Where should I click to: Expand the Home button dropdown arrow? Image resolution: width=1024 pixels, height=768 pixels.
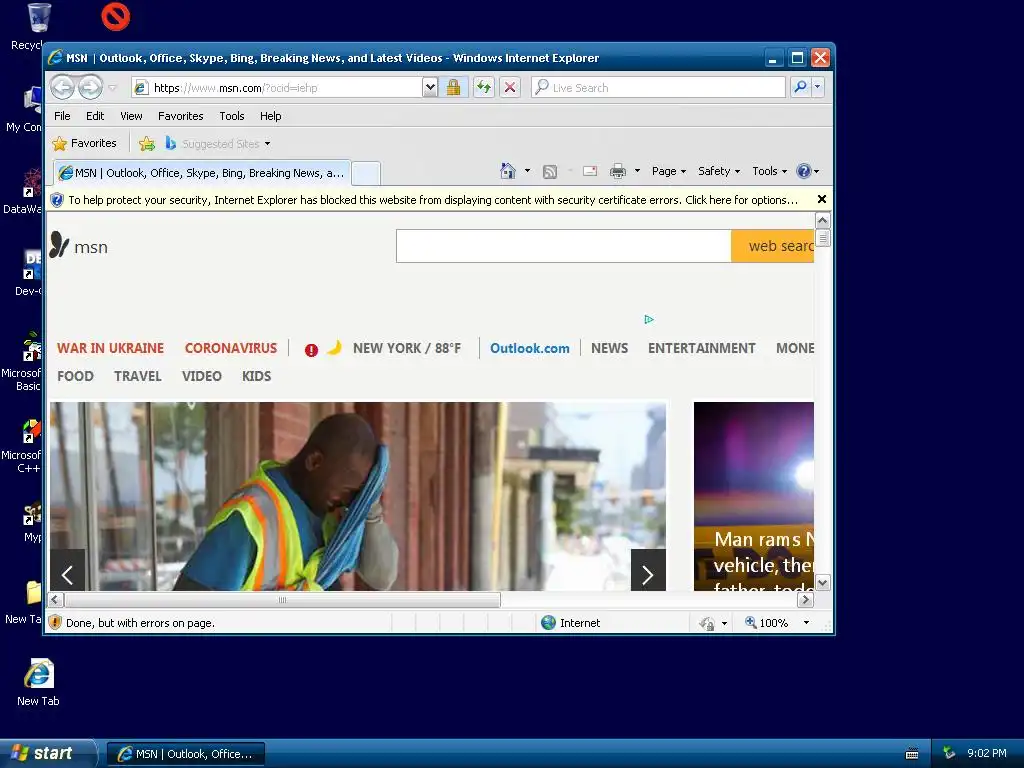coord(527,171)
